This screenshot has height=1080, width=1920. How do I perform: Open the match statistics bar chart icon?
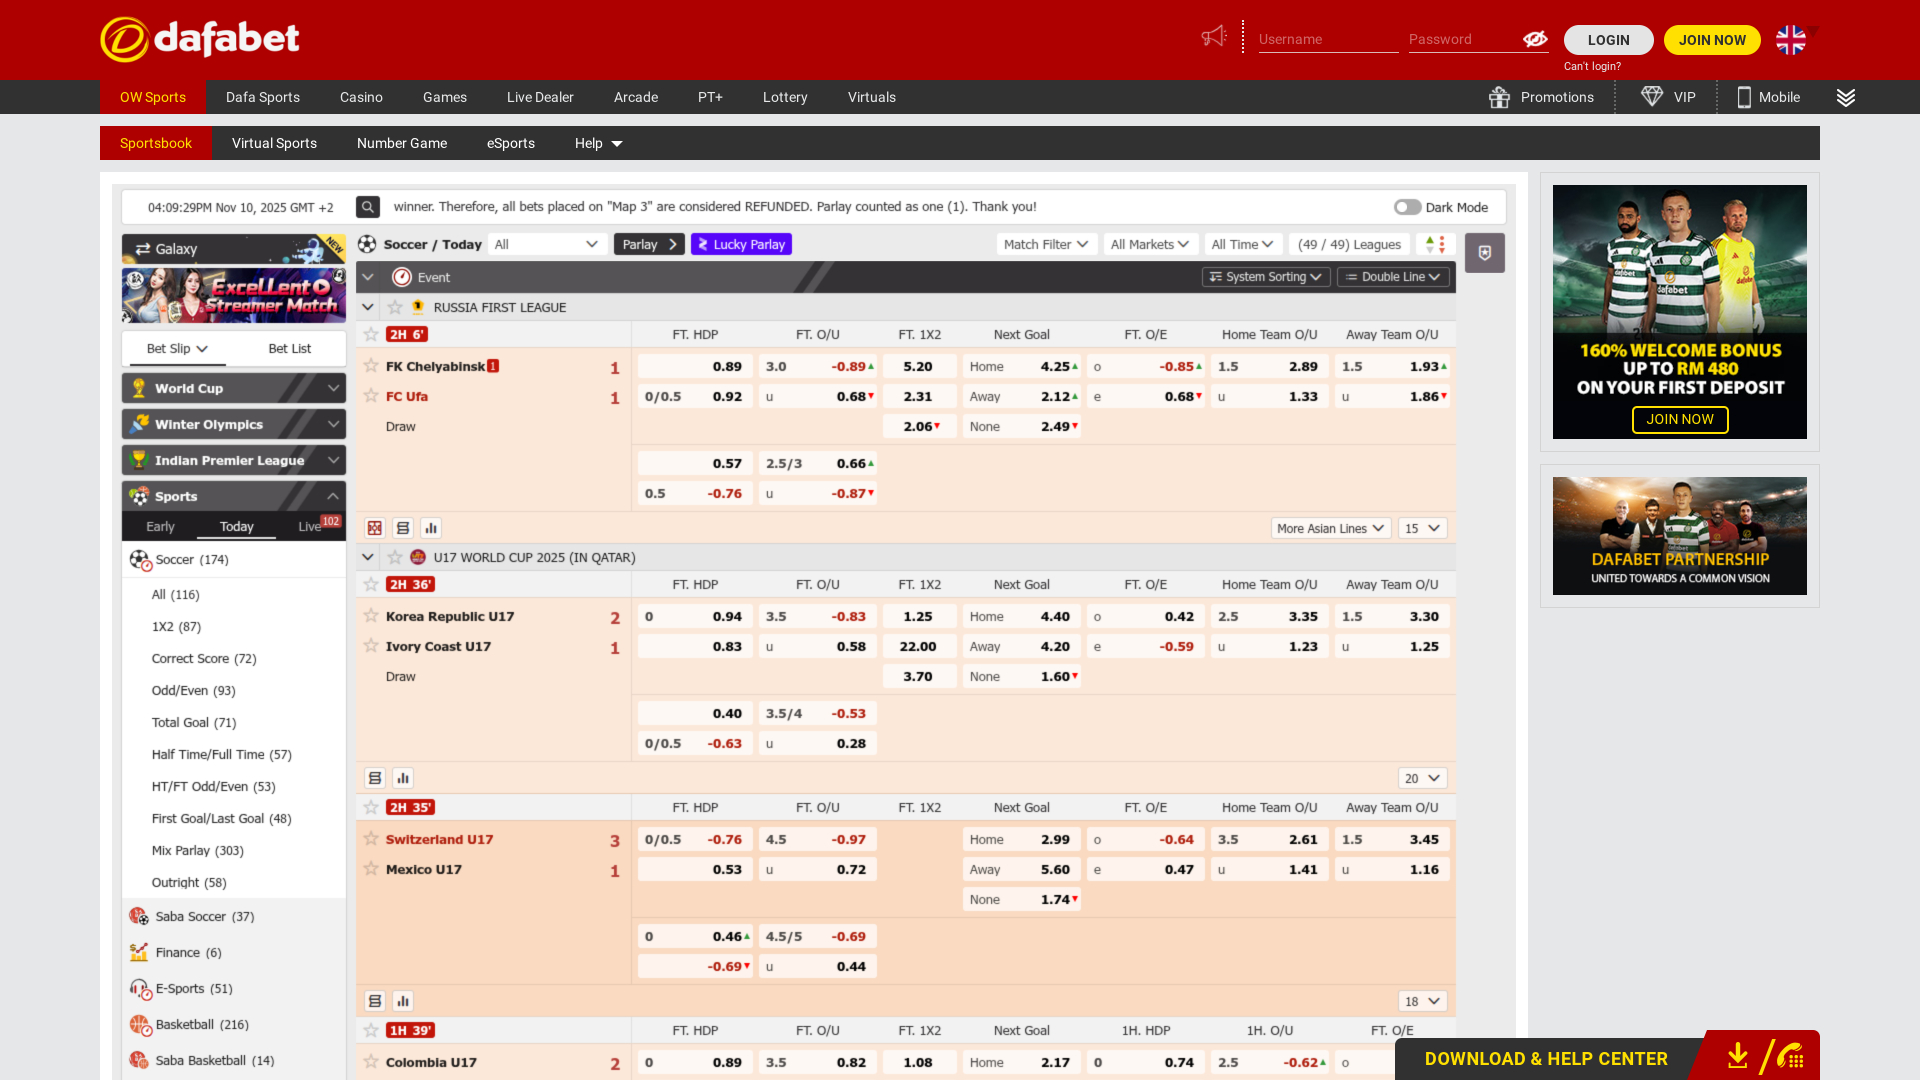(431, 527)
